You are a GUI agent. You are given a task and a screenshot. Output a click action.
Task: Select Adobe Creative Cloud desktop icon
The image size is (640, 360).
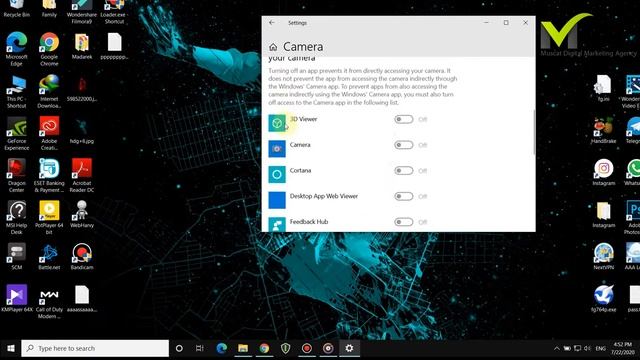tap(49, 133)
